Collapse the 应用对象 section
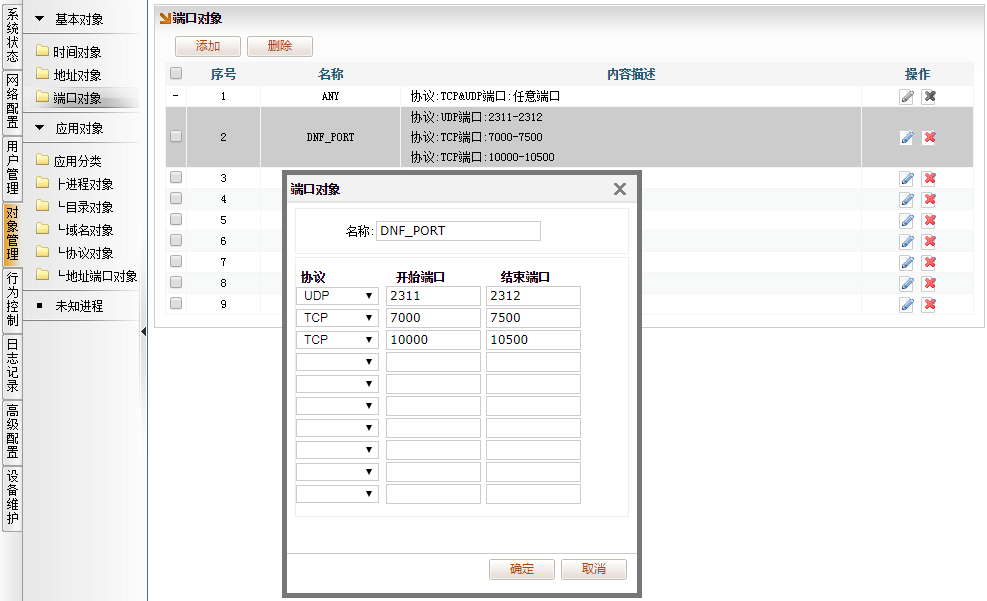 (40, 128)
